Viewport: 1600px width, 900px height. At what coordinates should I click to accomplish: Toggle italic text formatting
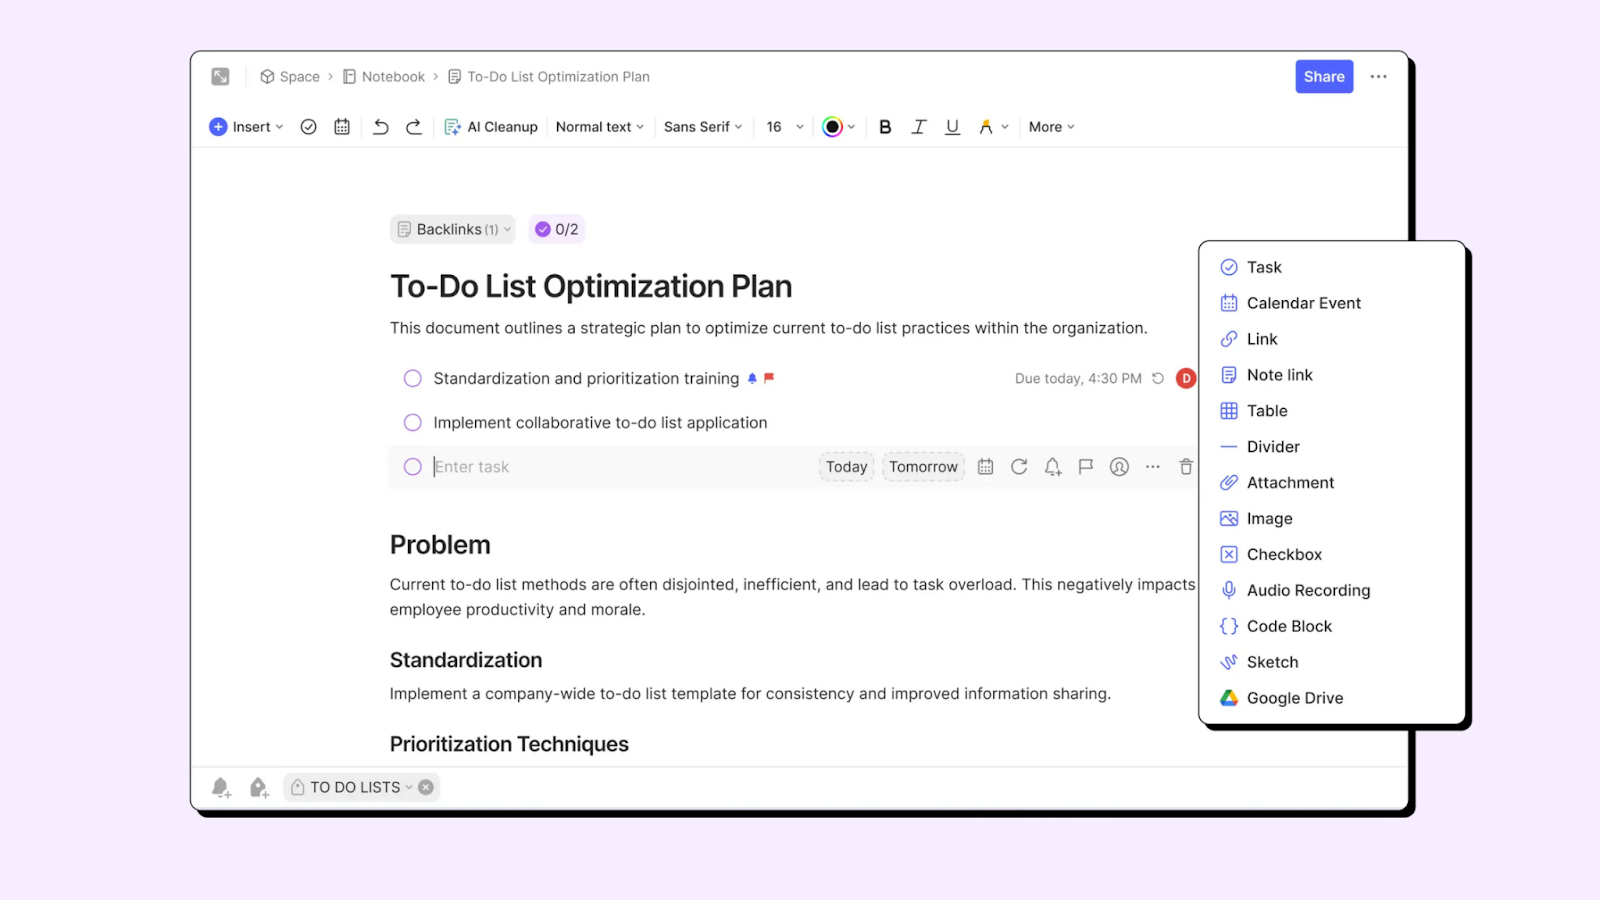click(x=918, y=127)
